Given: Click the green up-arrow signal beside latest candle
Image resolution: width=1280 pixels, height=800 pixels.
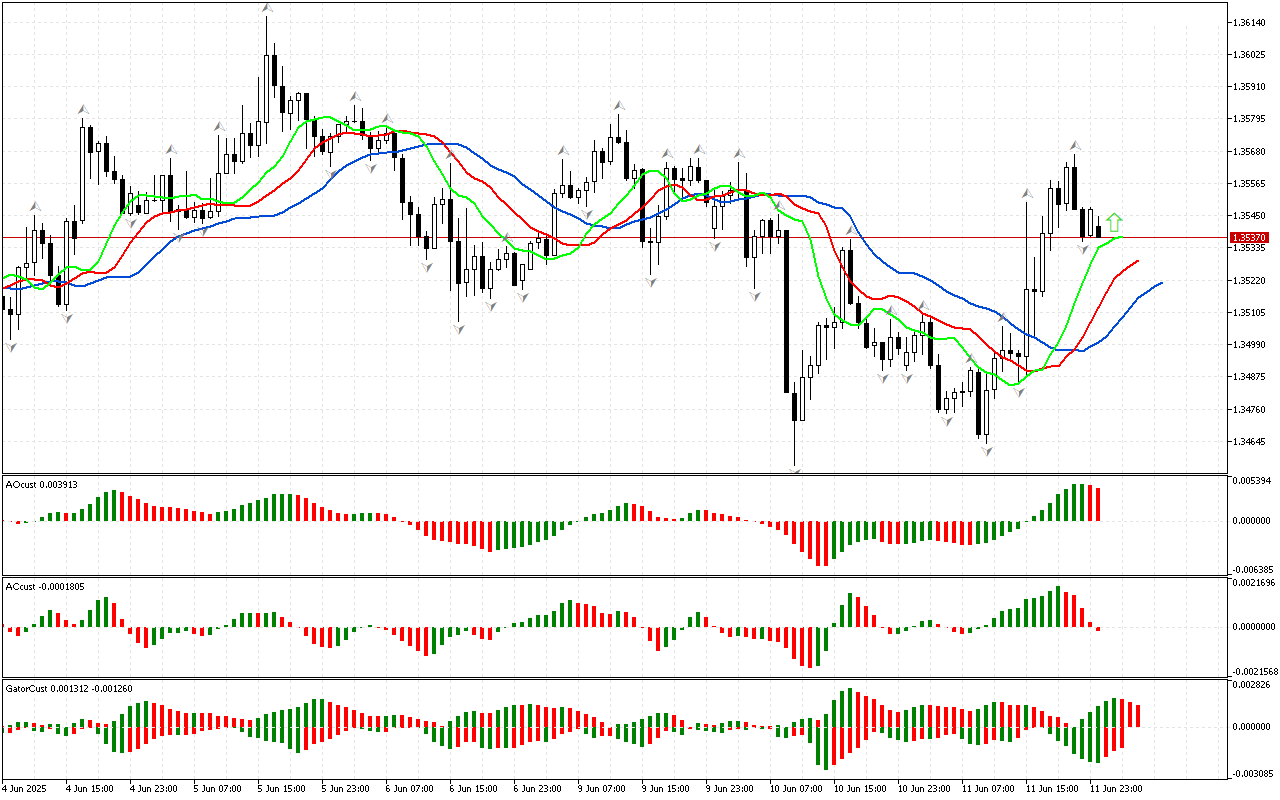Looking at the screenshot, I should tap(1114, 223).
